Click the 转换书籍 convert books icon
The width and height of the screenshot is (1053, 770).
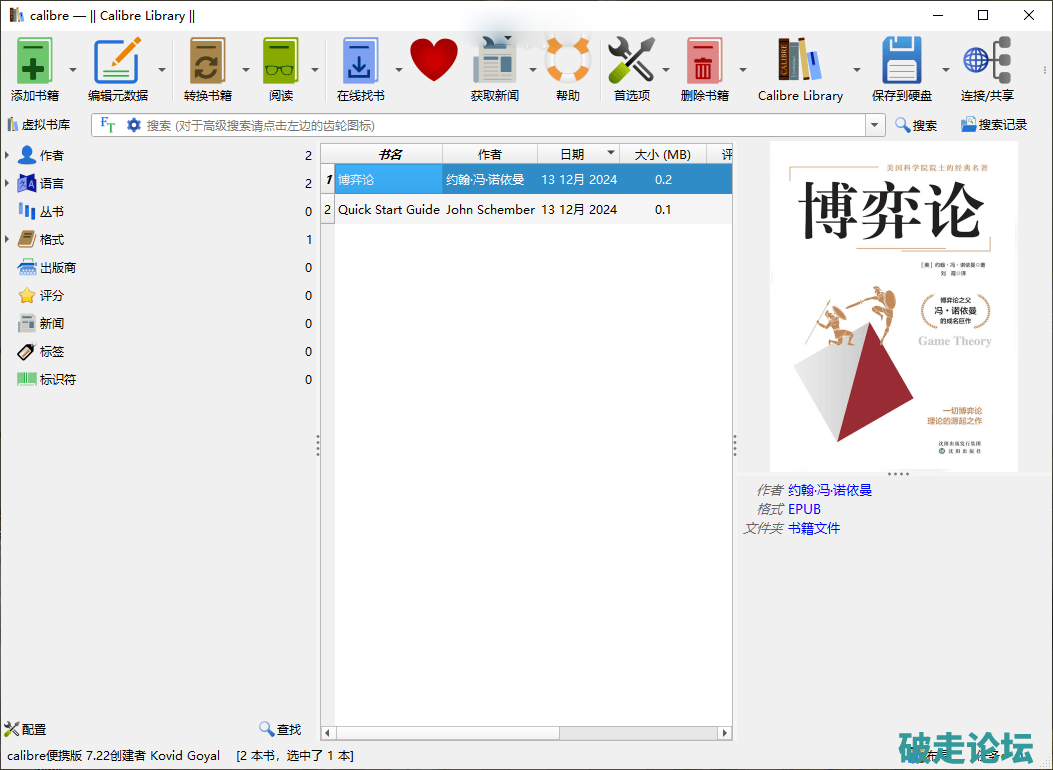(207, 62)
